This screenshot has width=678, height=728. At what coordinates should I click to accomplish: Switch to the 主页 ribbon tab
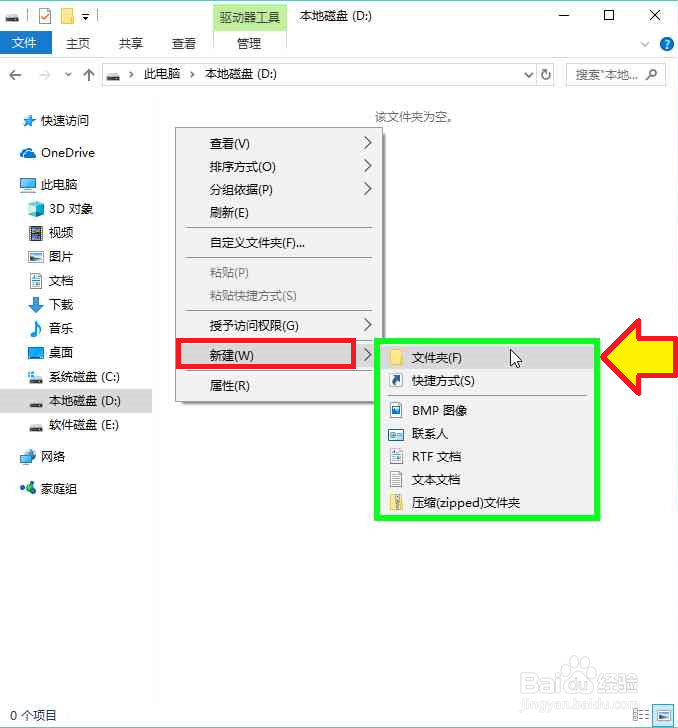pyautogui.click(x=78, y=44)
